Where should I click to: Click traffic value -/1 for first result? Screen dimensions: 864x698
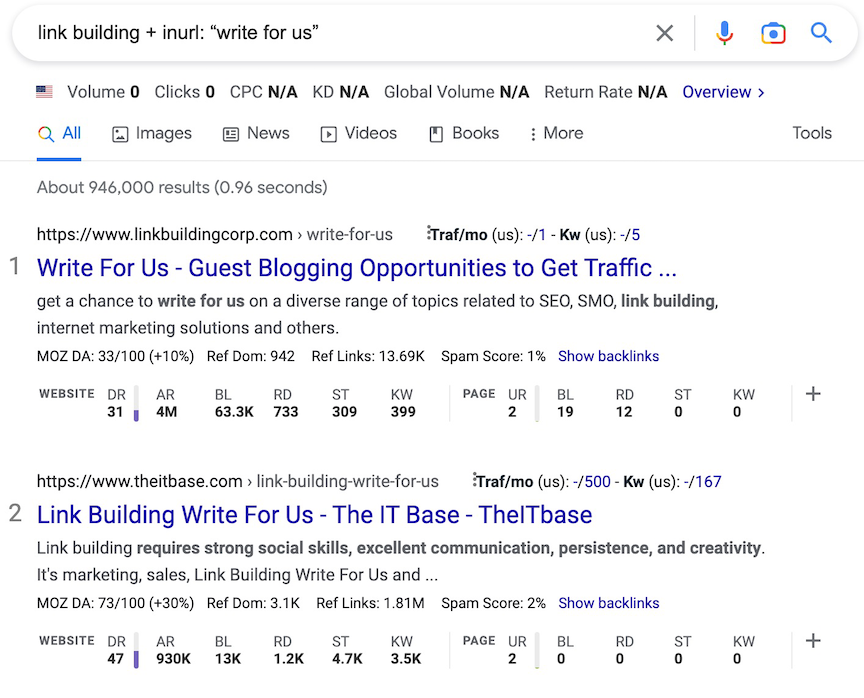536,235
